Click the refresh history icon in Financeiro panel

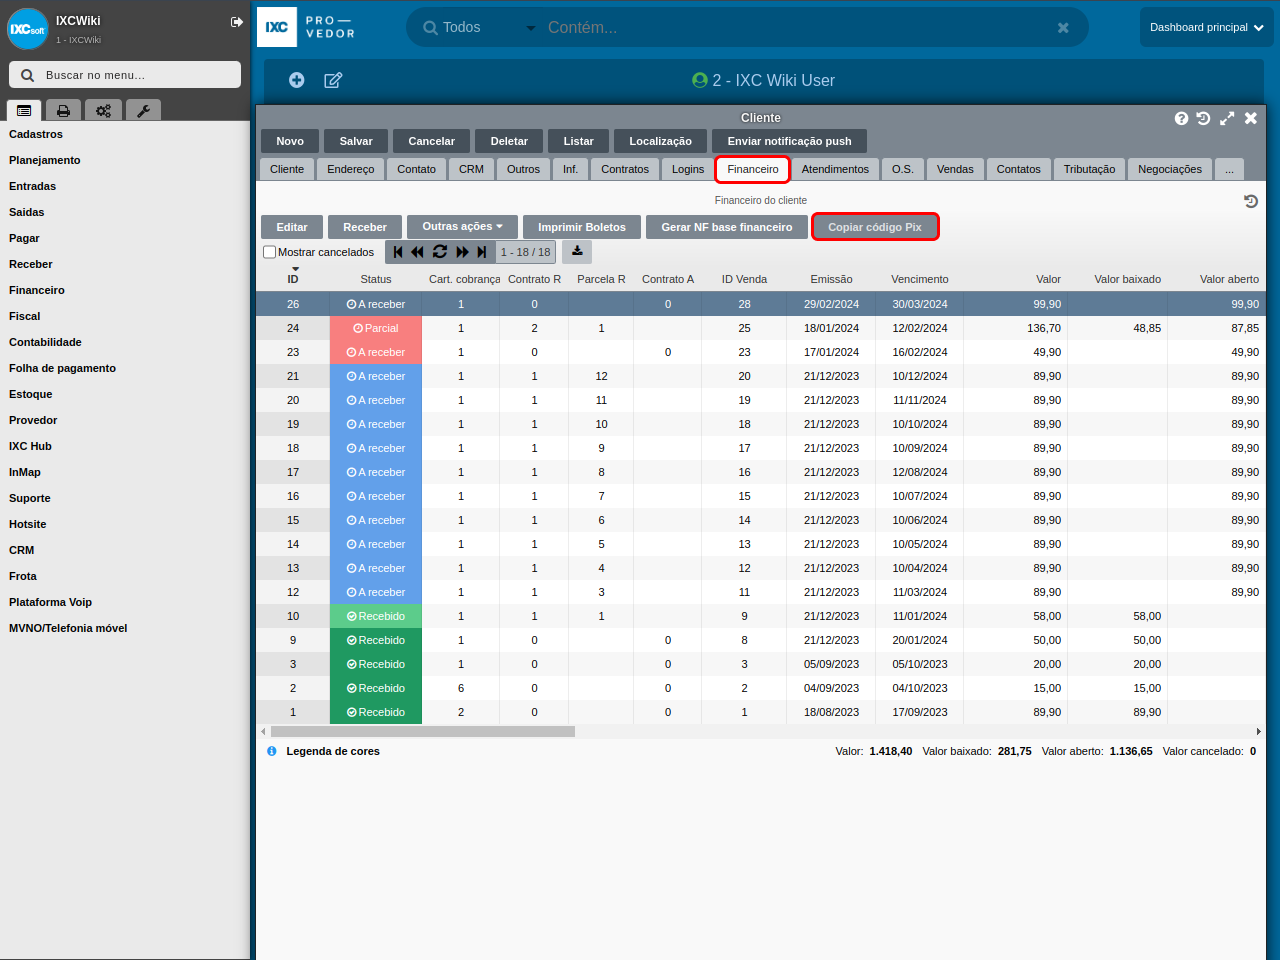pyautogui.click(x=1251, y=201)
